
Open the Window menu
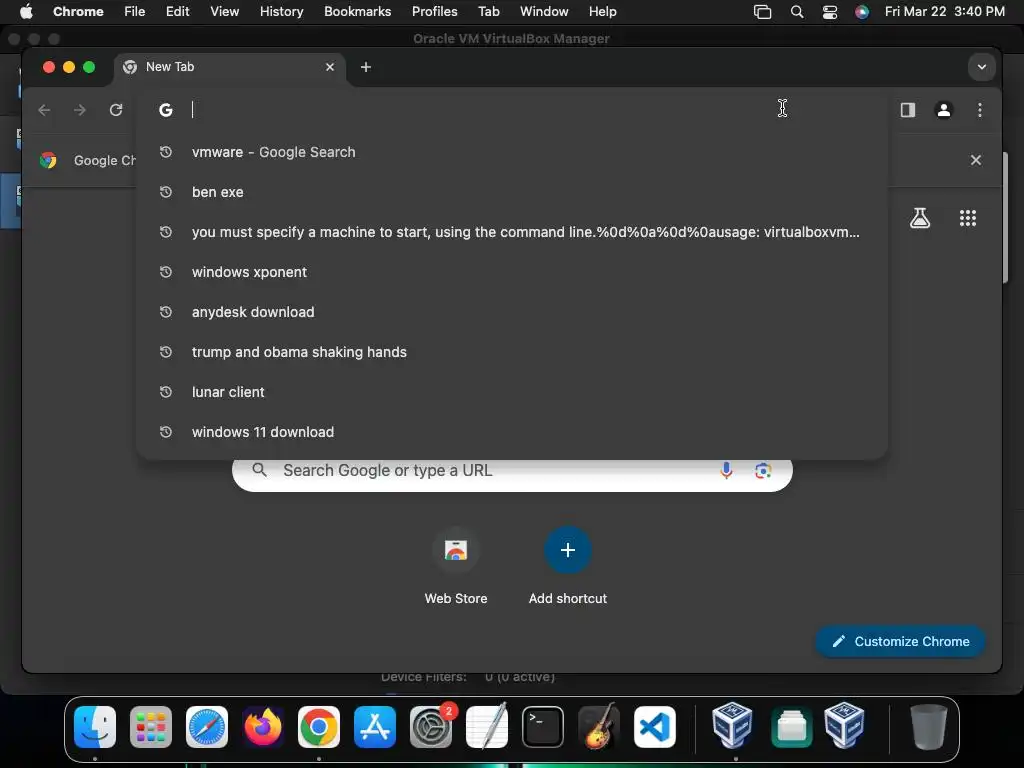pos(544,12)
